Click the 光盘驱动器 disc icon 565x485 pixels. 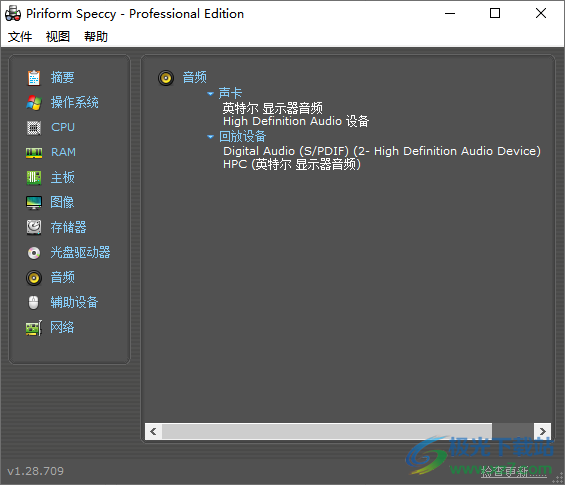(34, 253)
